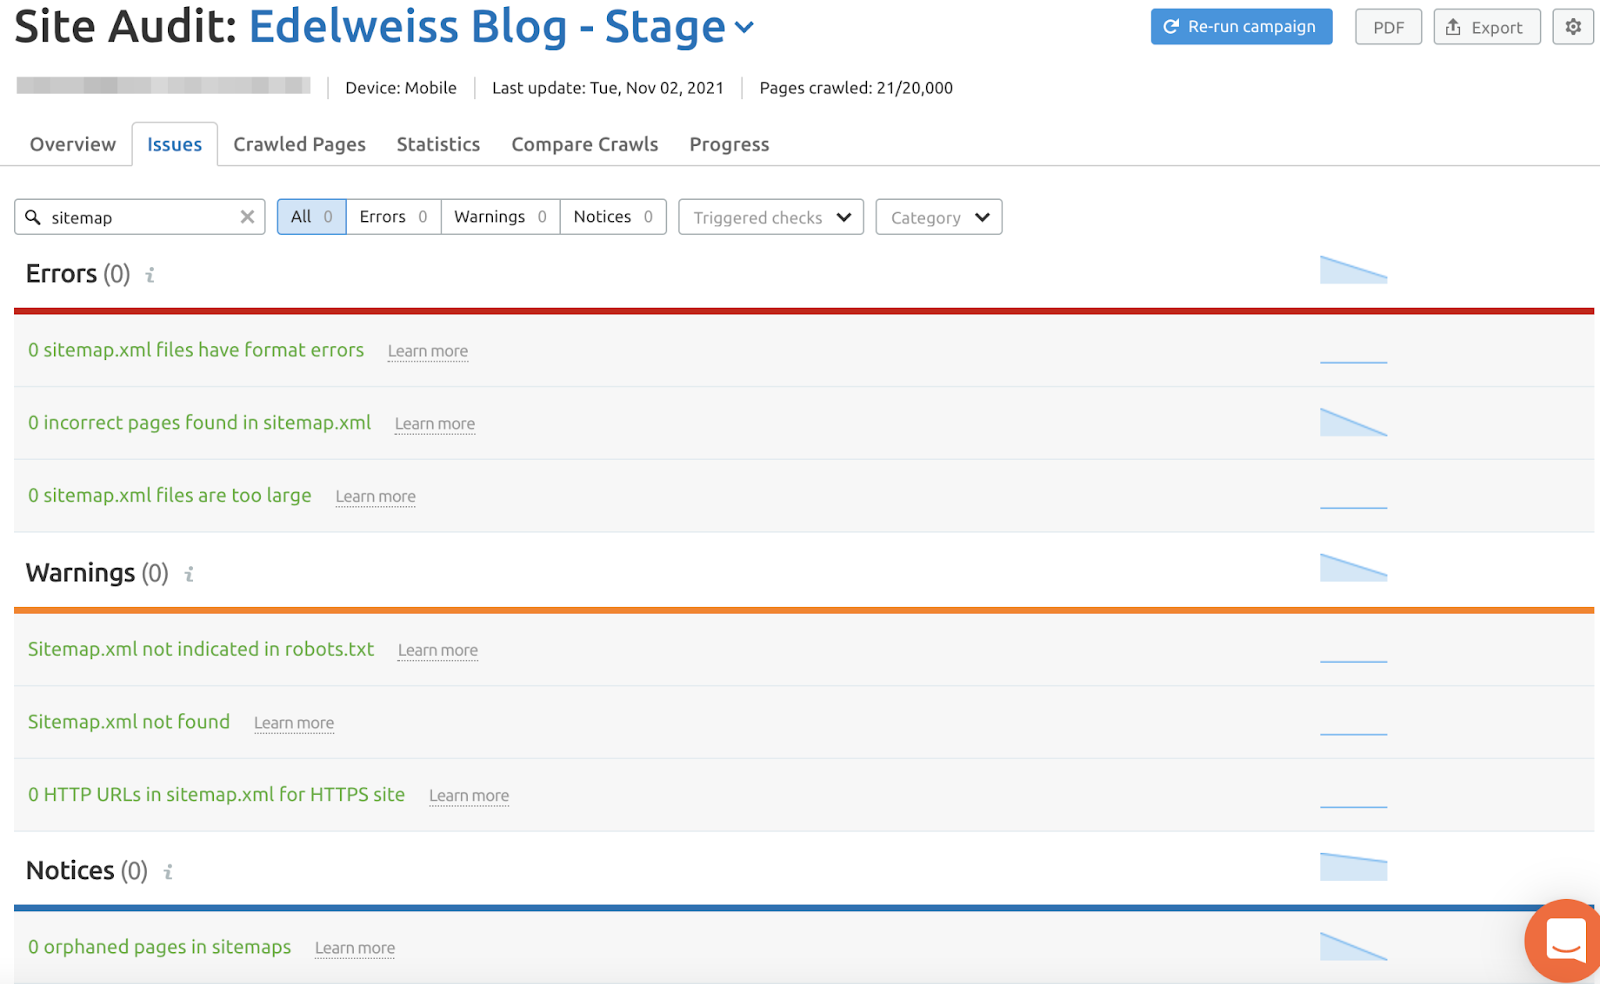Screen dimensions: 1600x984
Task: Select the Notices filter button
Action: pos(613,217)
